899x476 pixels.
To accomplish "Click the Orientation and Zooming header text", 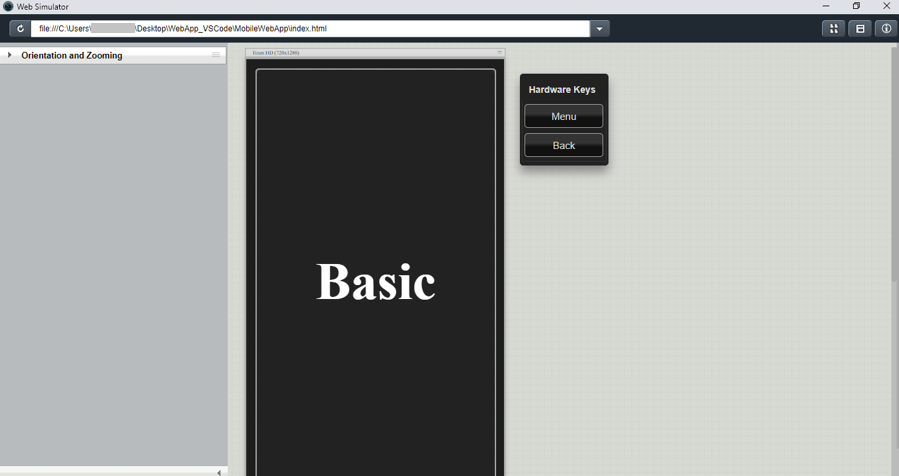I will tap(72, 56).
